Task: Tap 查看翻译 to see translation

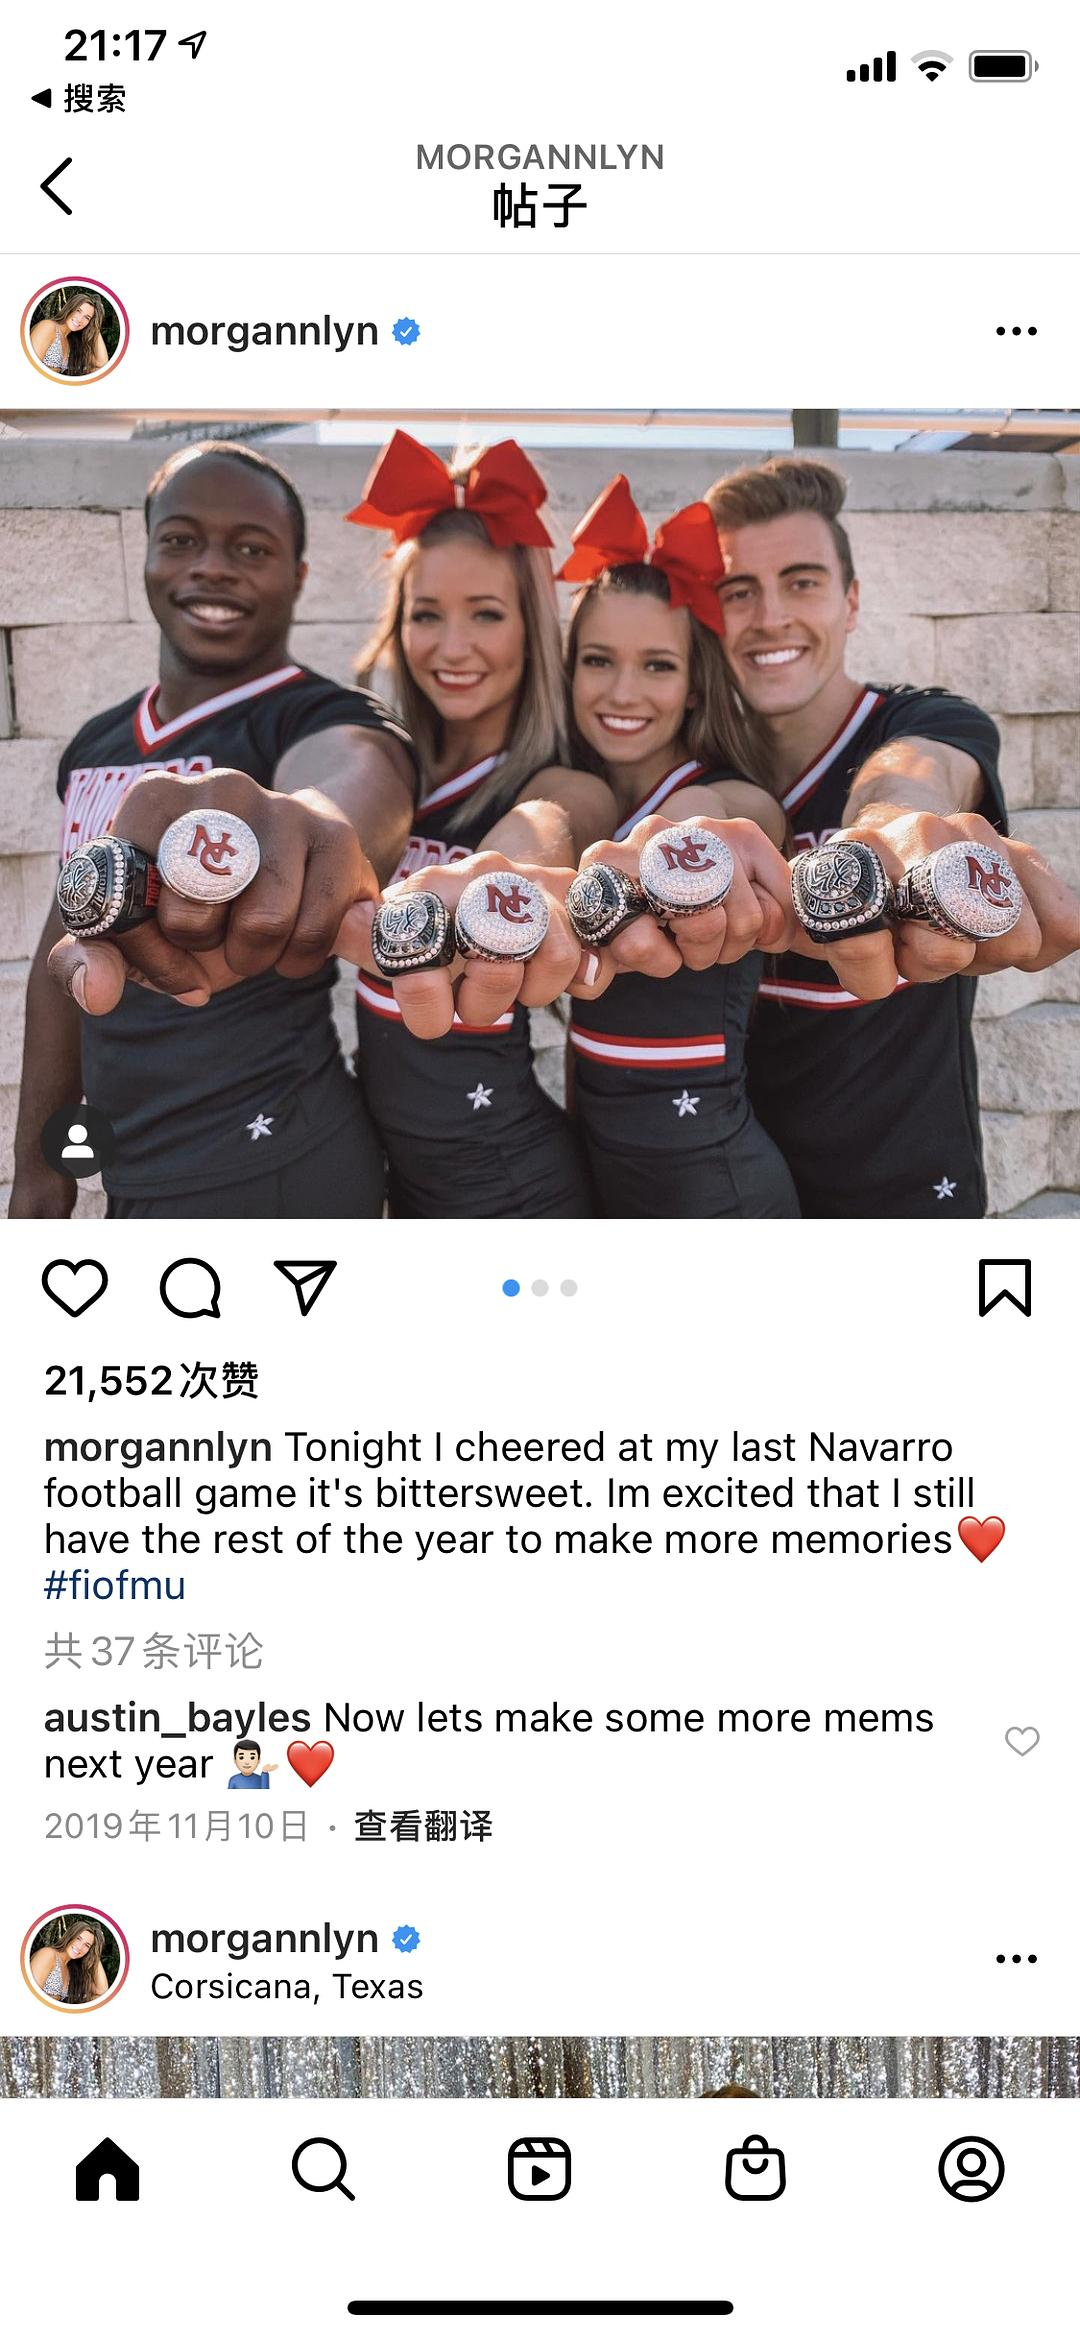Action: (x=424, y=1826)
